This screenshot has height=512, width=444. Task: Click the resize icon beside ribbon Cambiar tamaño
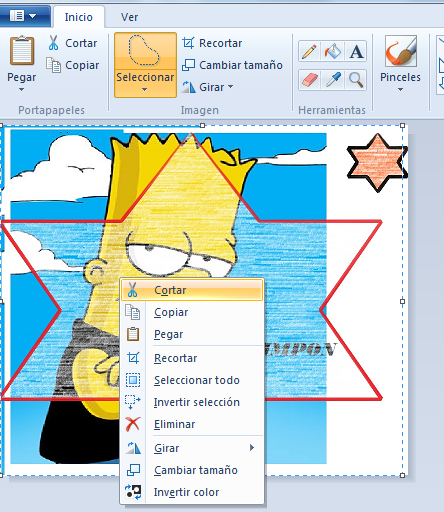[x=188, y=65]
